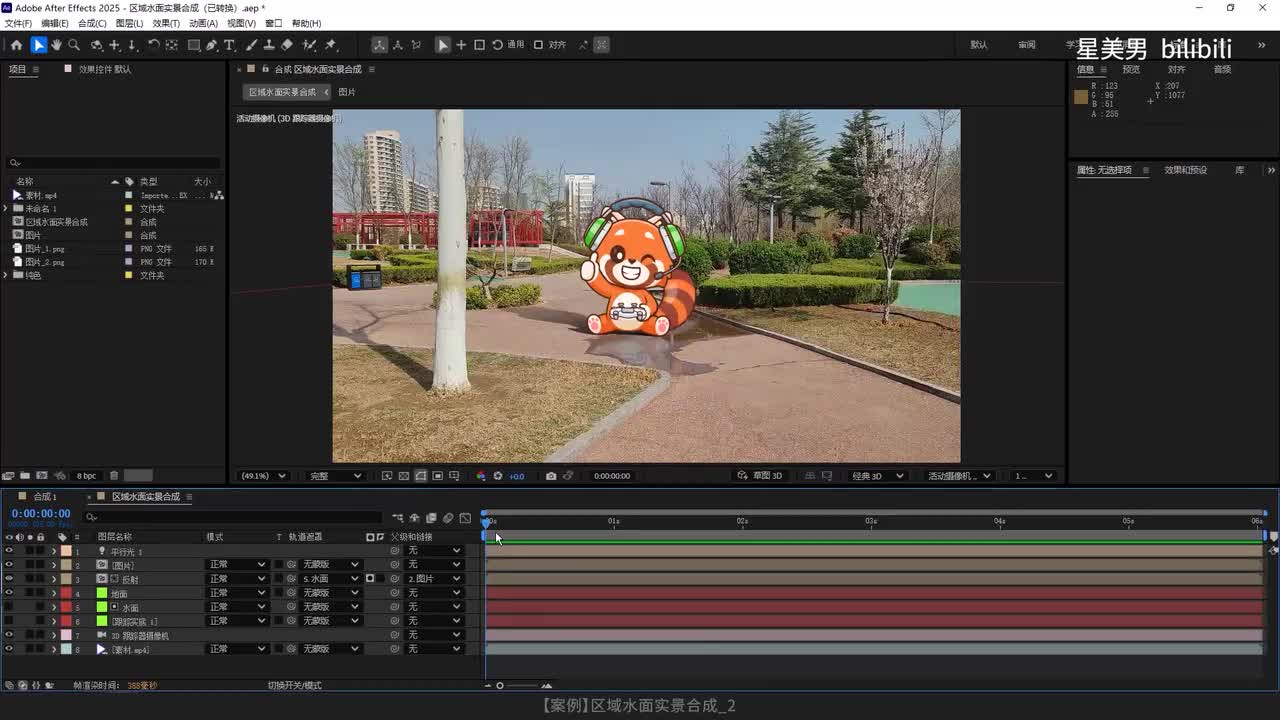
Task: Open channel and color management icon
Action: click(x=481, y=476)
